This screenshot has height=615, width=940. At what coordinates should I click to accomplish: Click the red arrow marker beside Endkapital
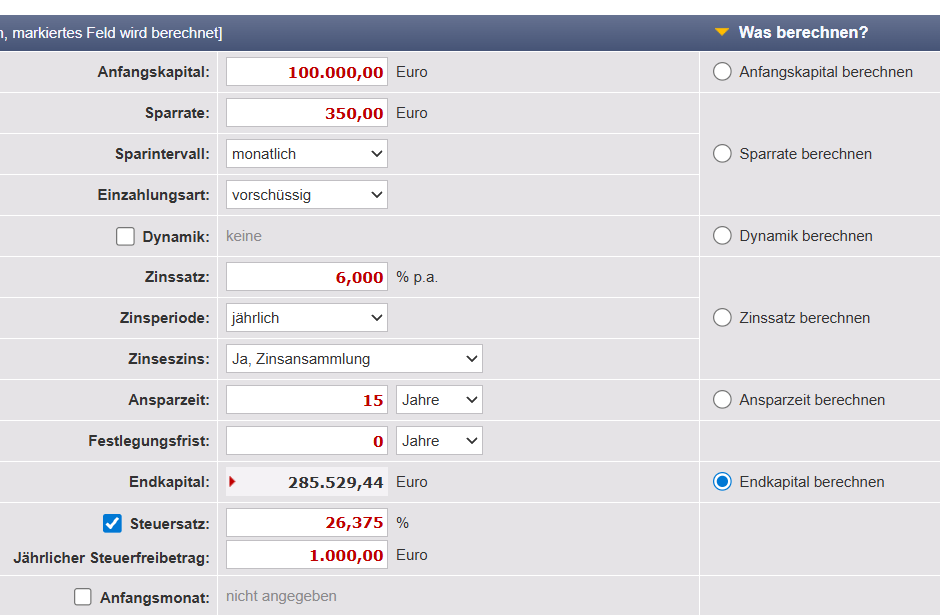click(x=233, y=482)
